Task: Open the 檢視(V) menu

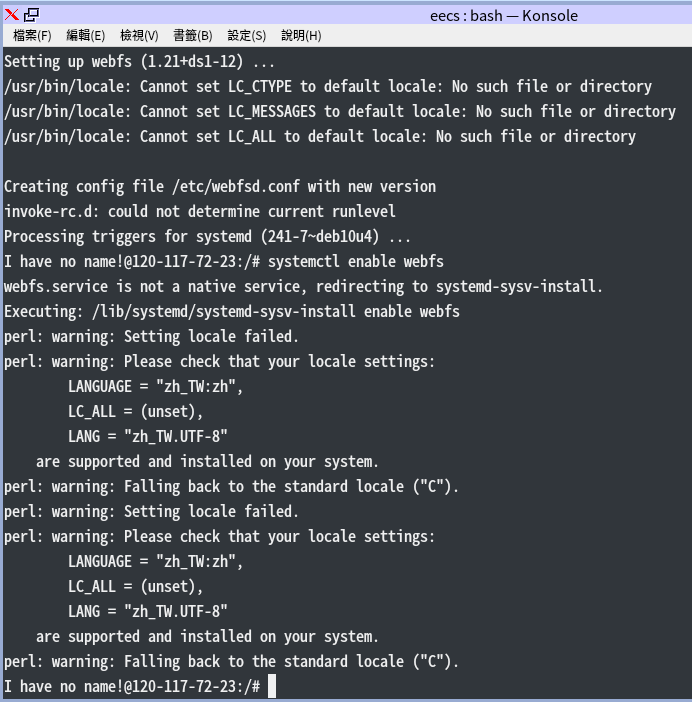Action: 139,36
